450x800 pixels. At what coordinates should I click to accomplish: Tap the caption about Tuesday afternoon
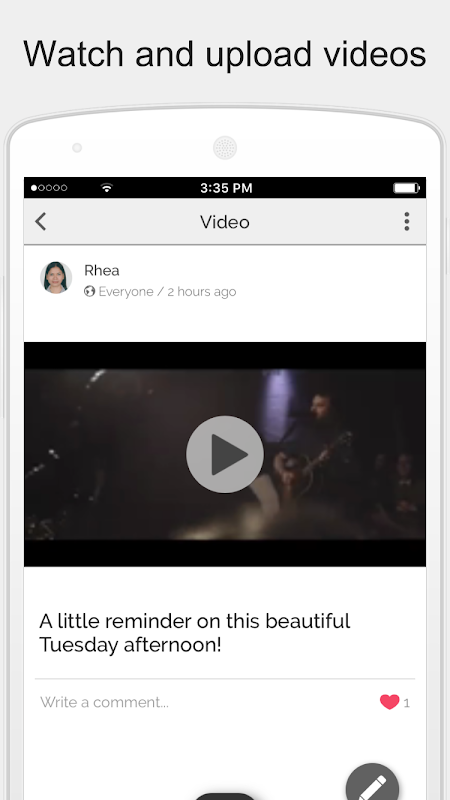[195, 633]
